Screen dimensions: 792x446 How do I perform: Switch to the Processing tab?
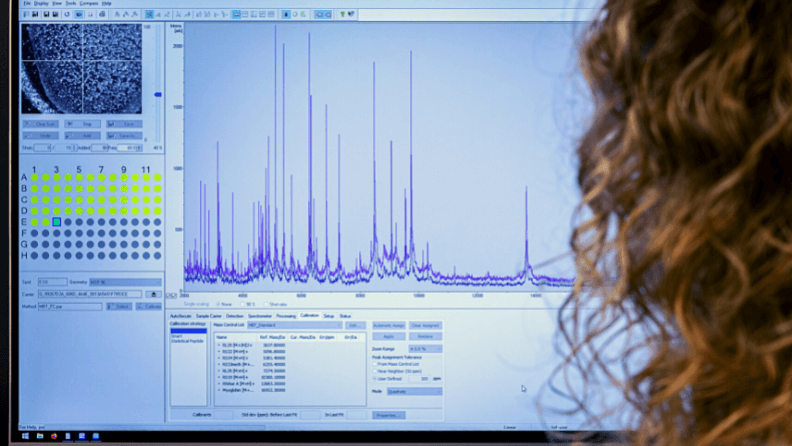[286, 316]
